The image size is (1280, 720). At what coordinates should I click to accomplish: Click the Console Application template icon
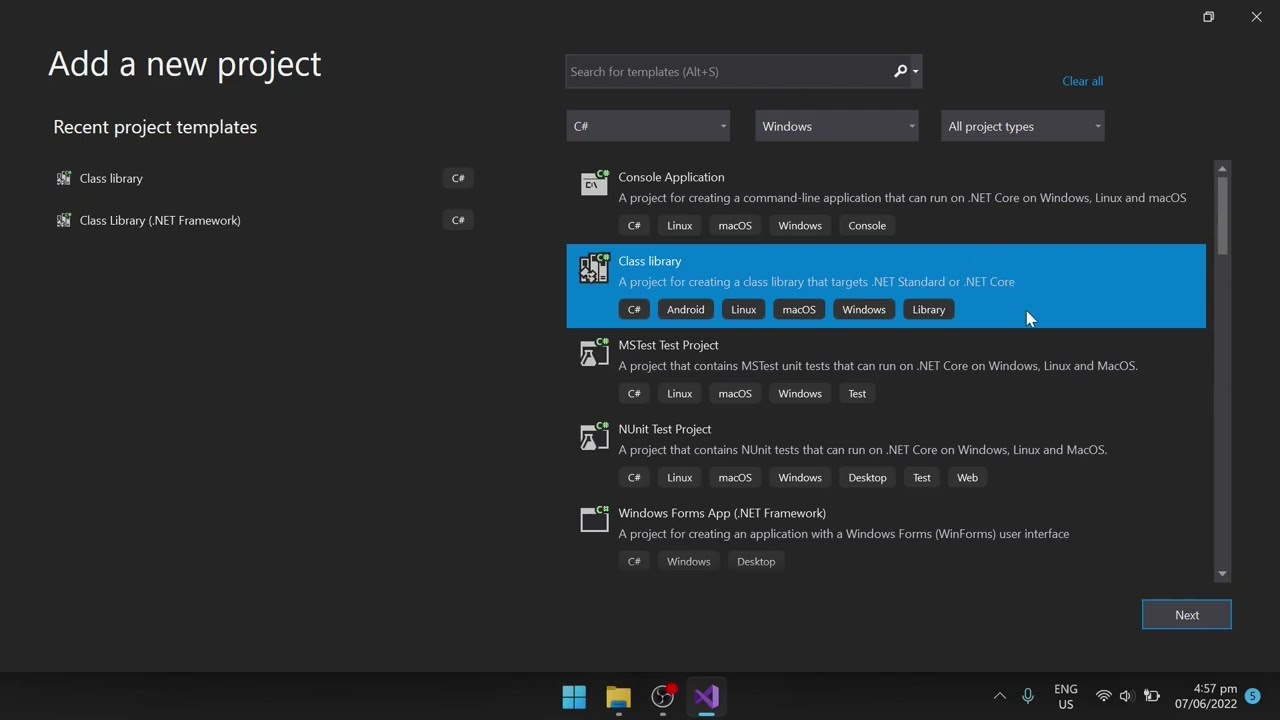tap(594, 183)
